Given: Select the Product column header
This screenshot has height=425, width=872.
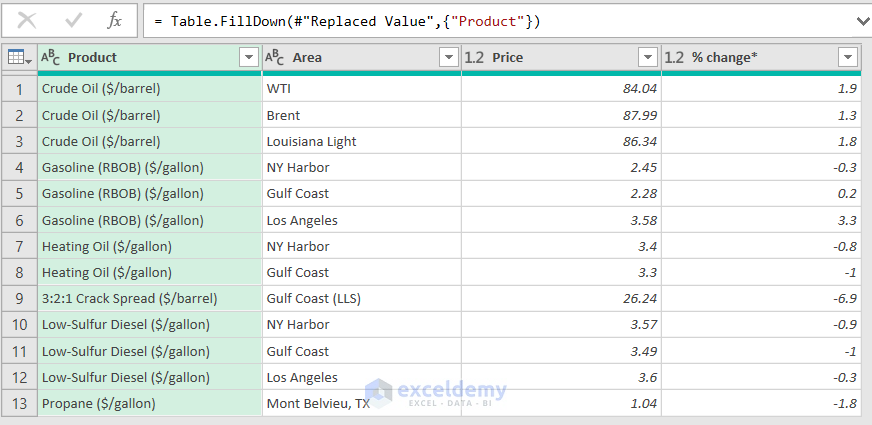Looking at the screenshot, I should pos(140,58).
